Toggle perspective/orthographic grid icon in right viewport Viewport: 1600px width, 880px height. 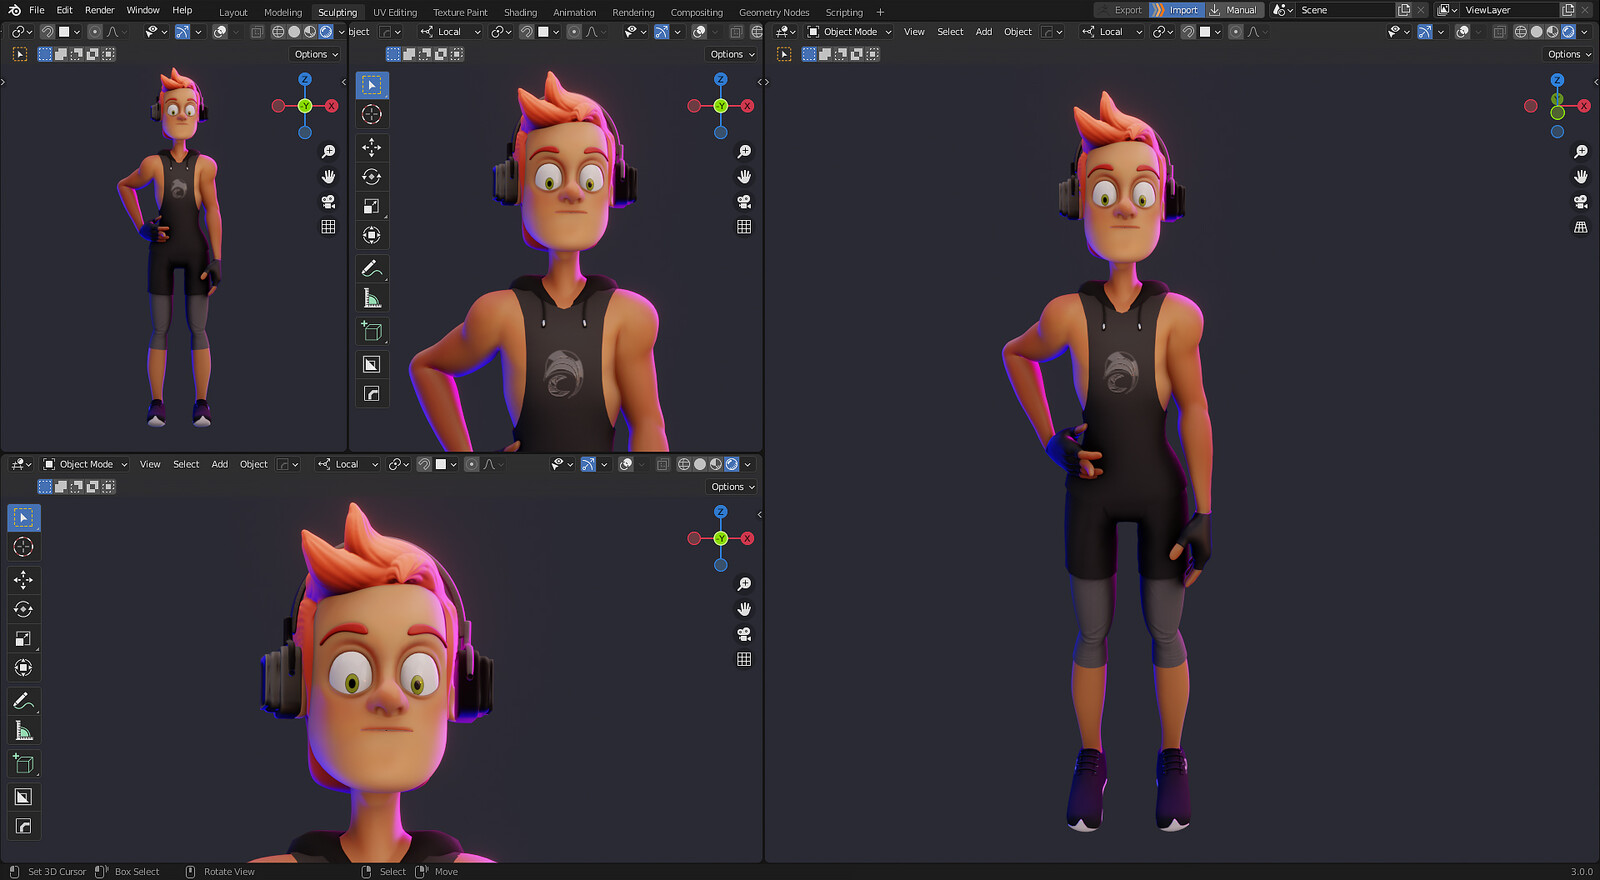coord(1581,227)
